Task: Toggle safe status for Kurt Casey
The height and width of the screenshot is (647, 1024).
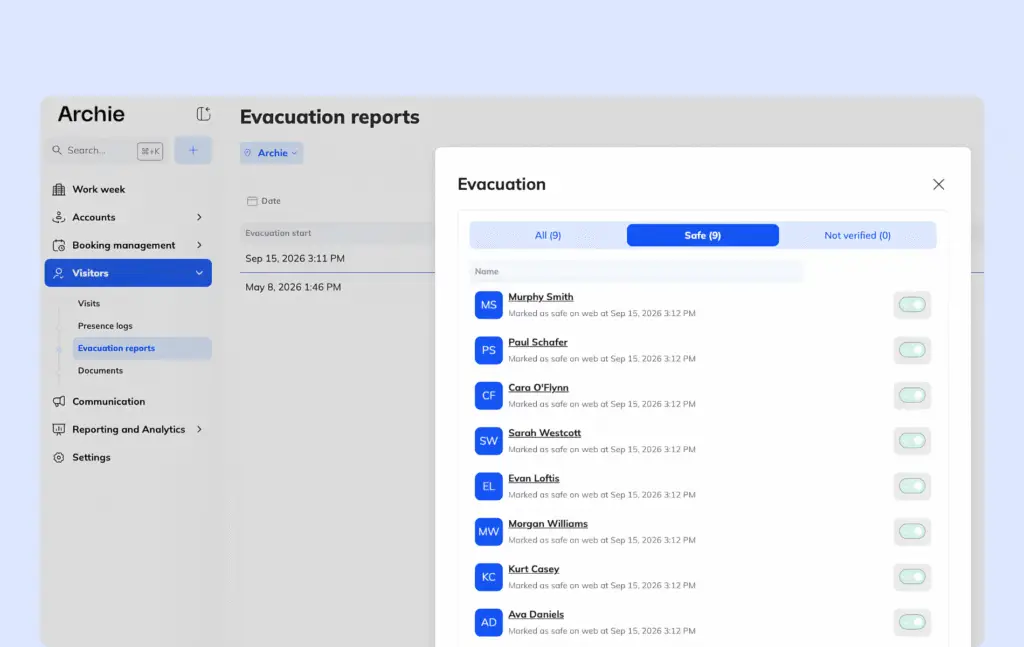Action: tap(912, 576)
